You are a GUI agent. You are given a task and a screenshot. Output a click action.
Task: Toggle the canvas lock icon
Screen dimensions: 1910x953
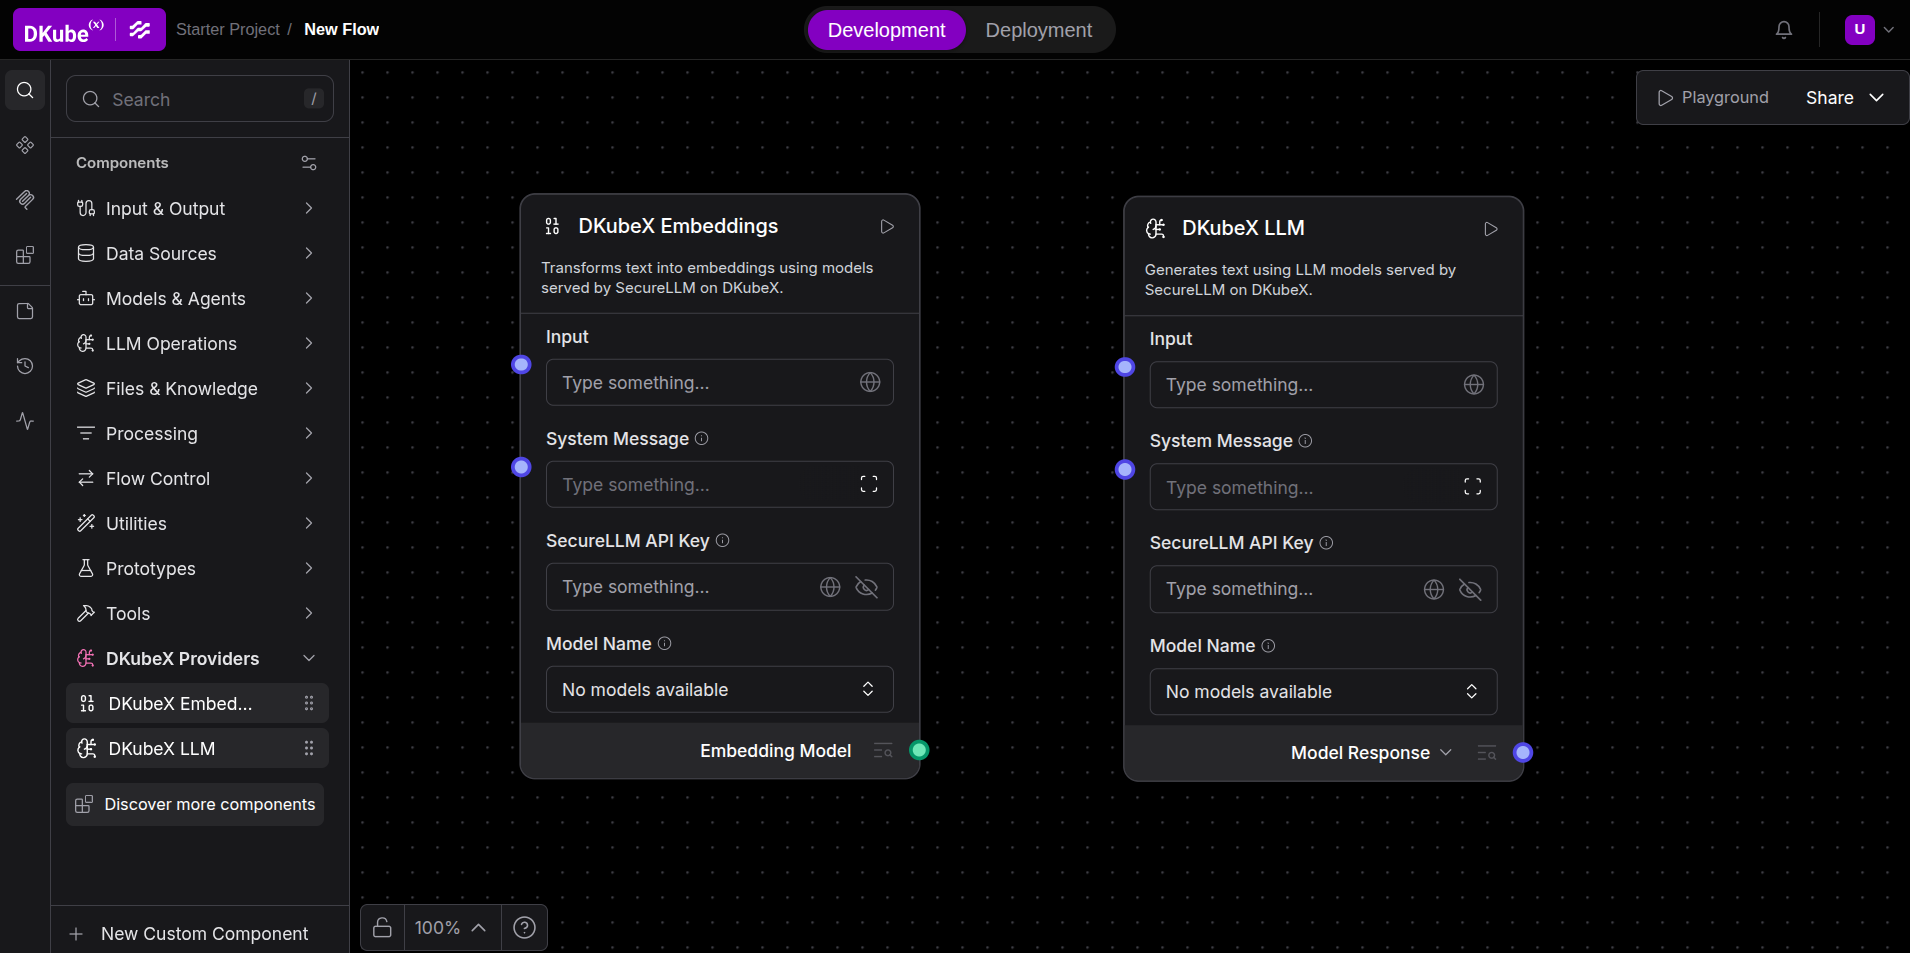[x=382, y=928]
